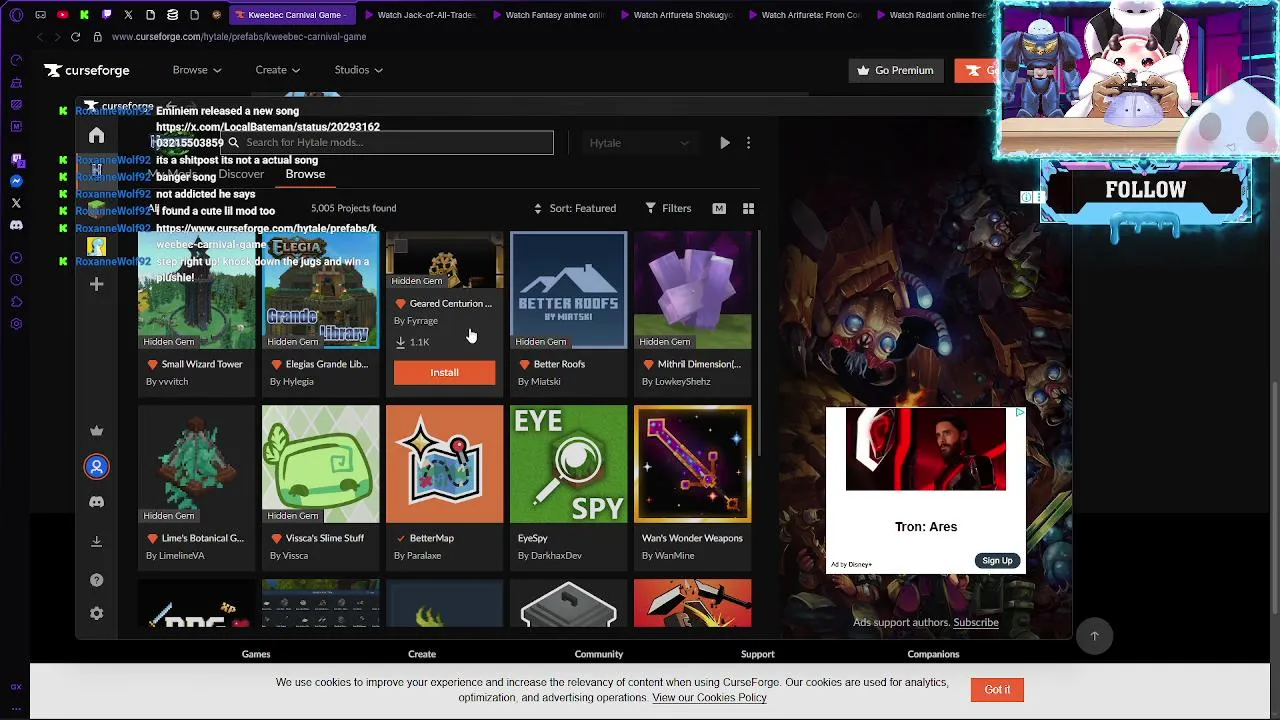
Task: Click the FOLLOW overlay button
Action: pos(1145,190)
